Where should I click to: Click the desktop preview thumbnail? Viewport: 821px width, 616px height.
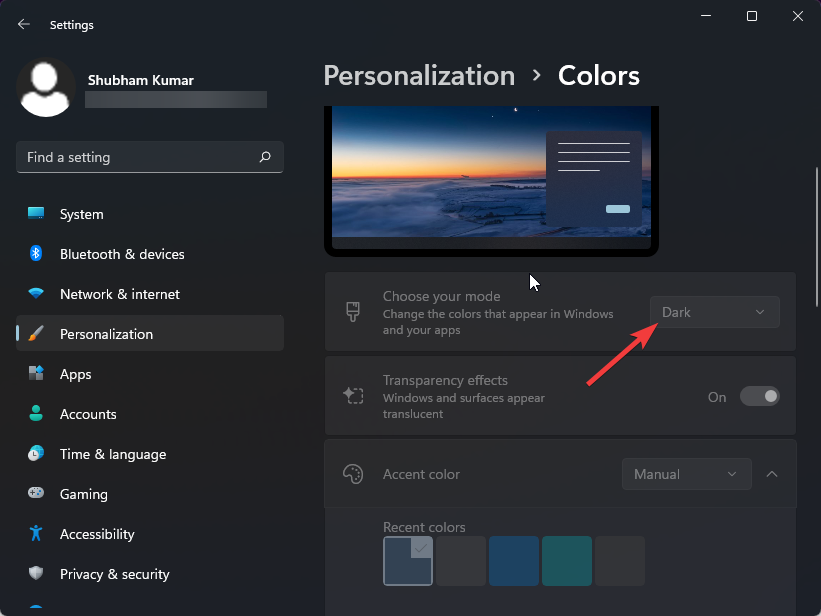pyautogui.click(x=491, y=181)
